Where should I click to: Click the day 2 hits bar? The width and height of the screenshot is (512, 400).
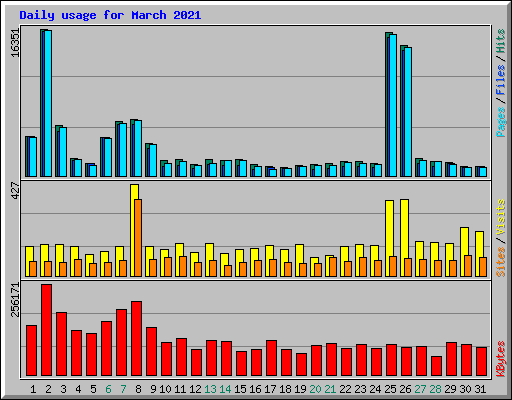(46, 103)
